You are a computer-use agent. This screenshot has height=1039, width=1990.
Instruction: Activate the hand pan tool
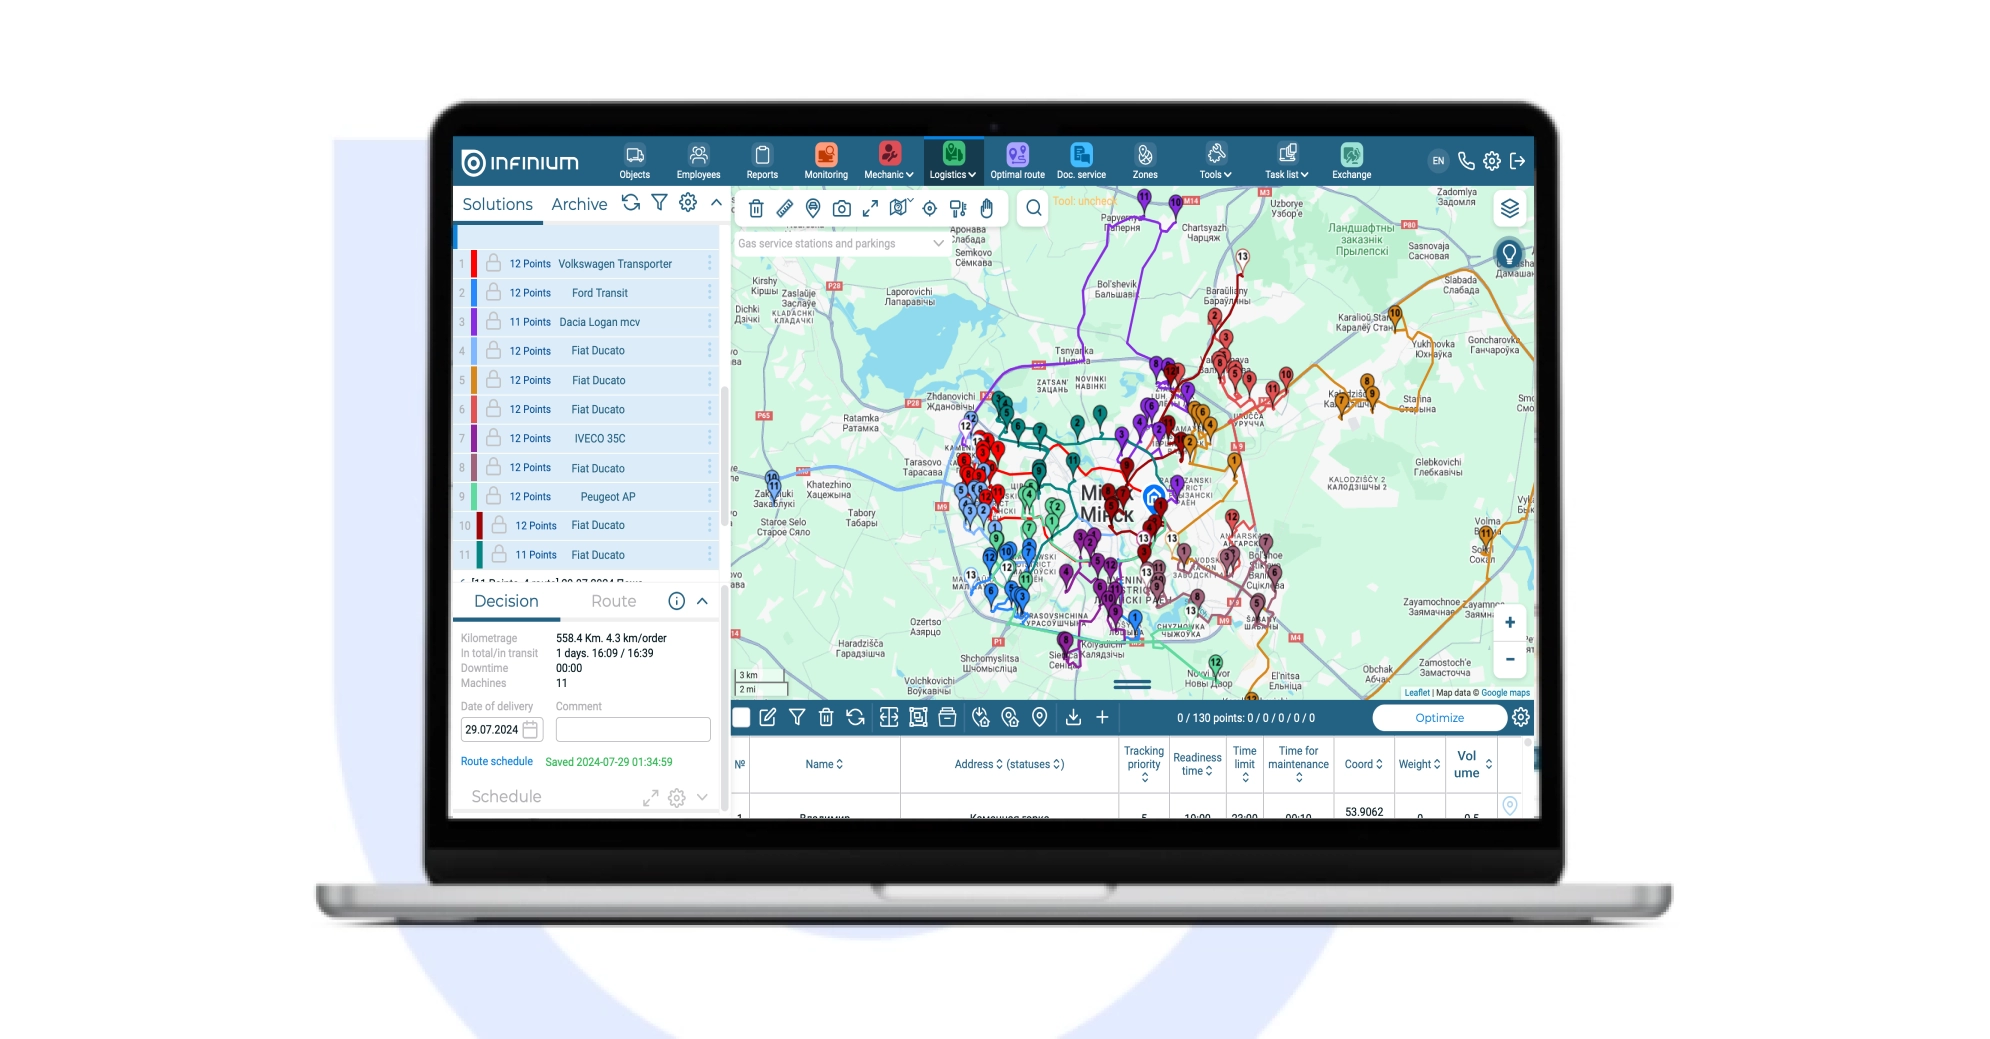[987, 208]
